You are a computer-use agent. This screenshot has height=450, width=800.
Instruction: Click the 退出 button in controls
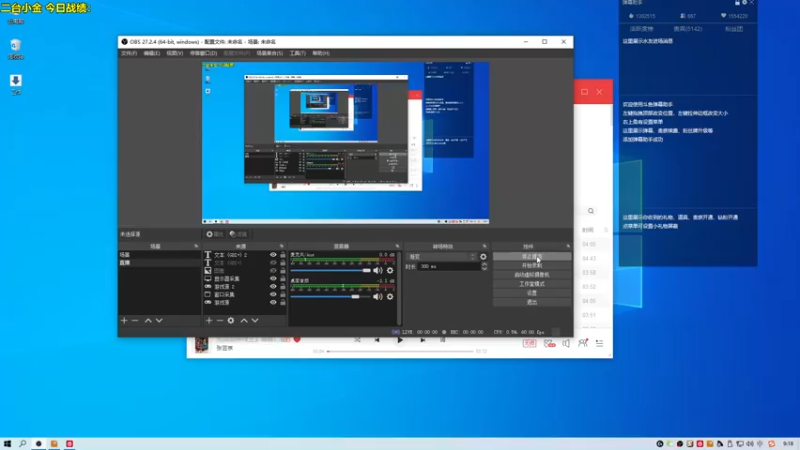click(532, 302)
